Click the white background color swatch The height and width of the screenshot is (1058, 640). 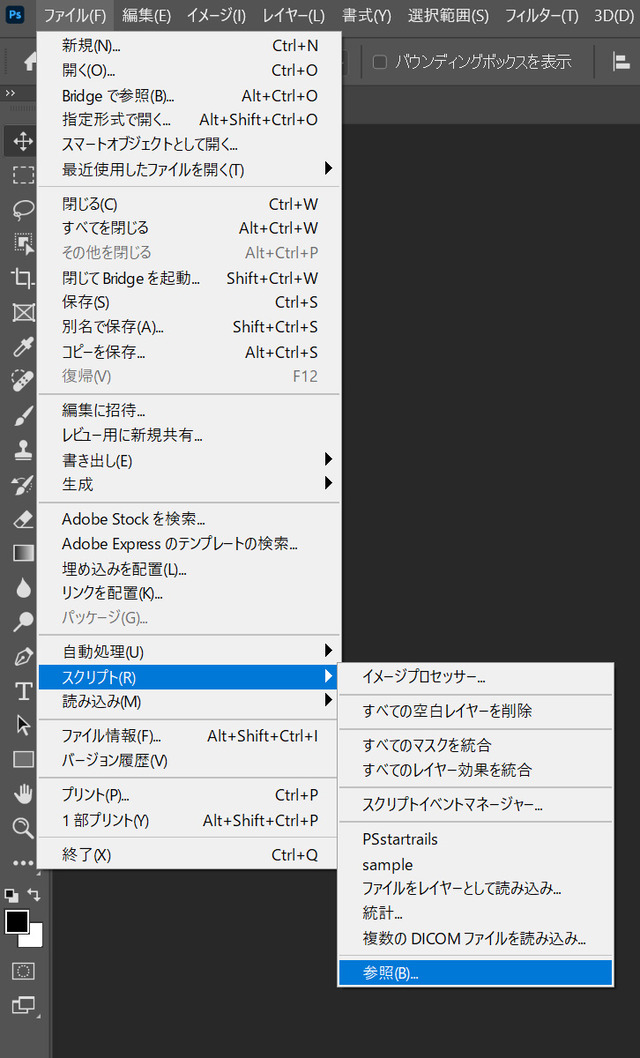coord(35,938)
